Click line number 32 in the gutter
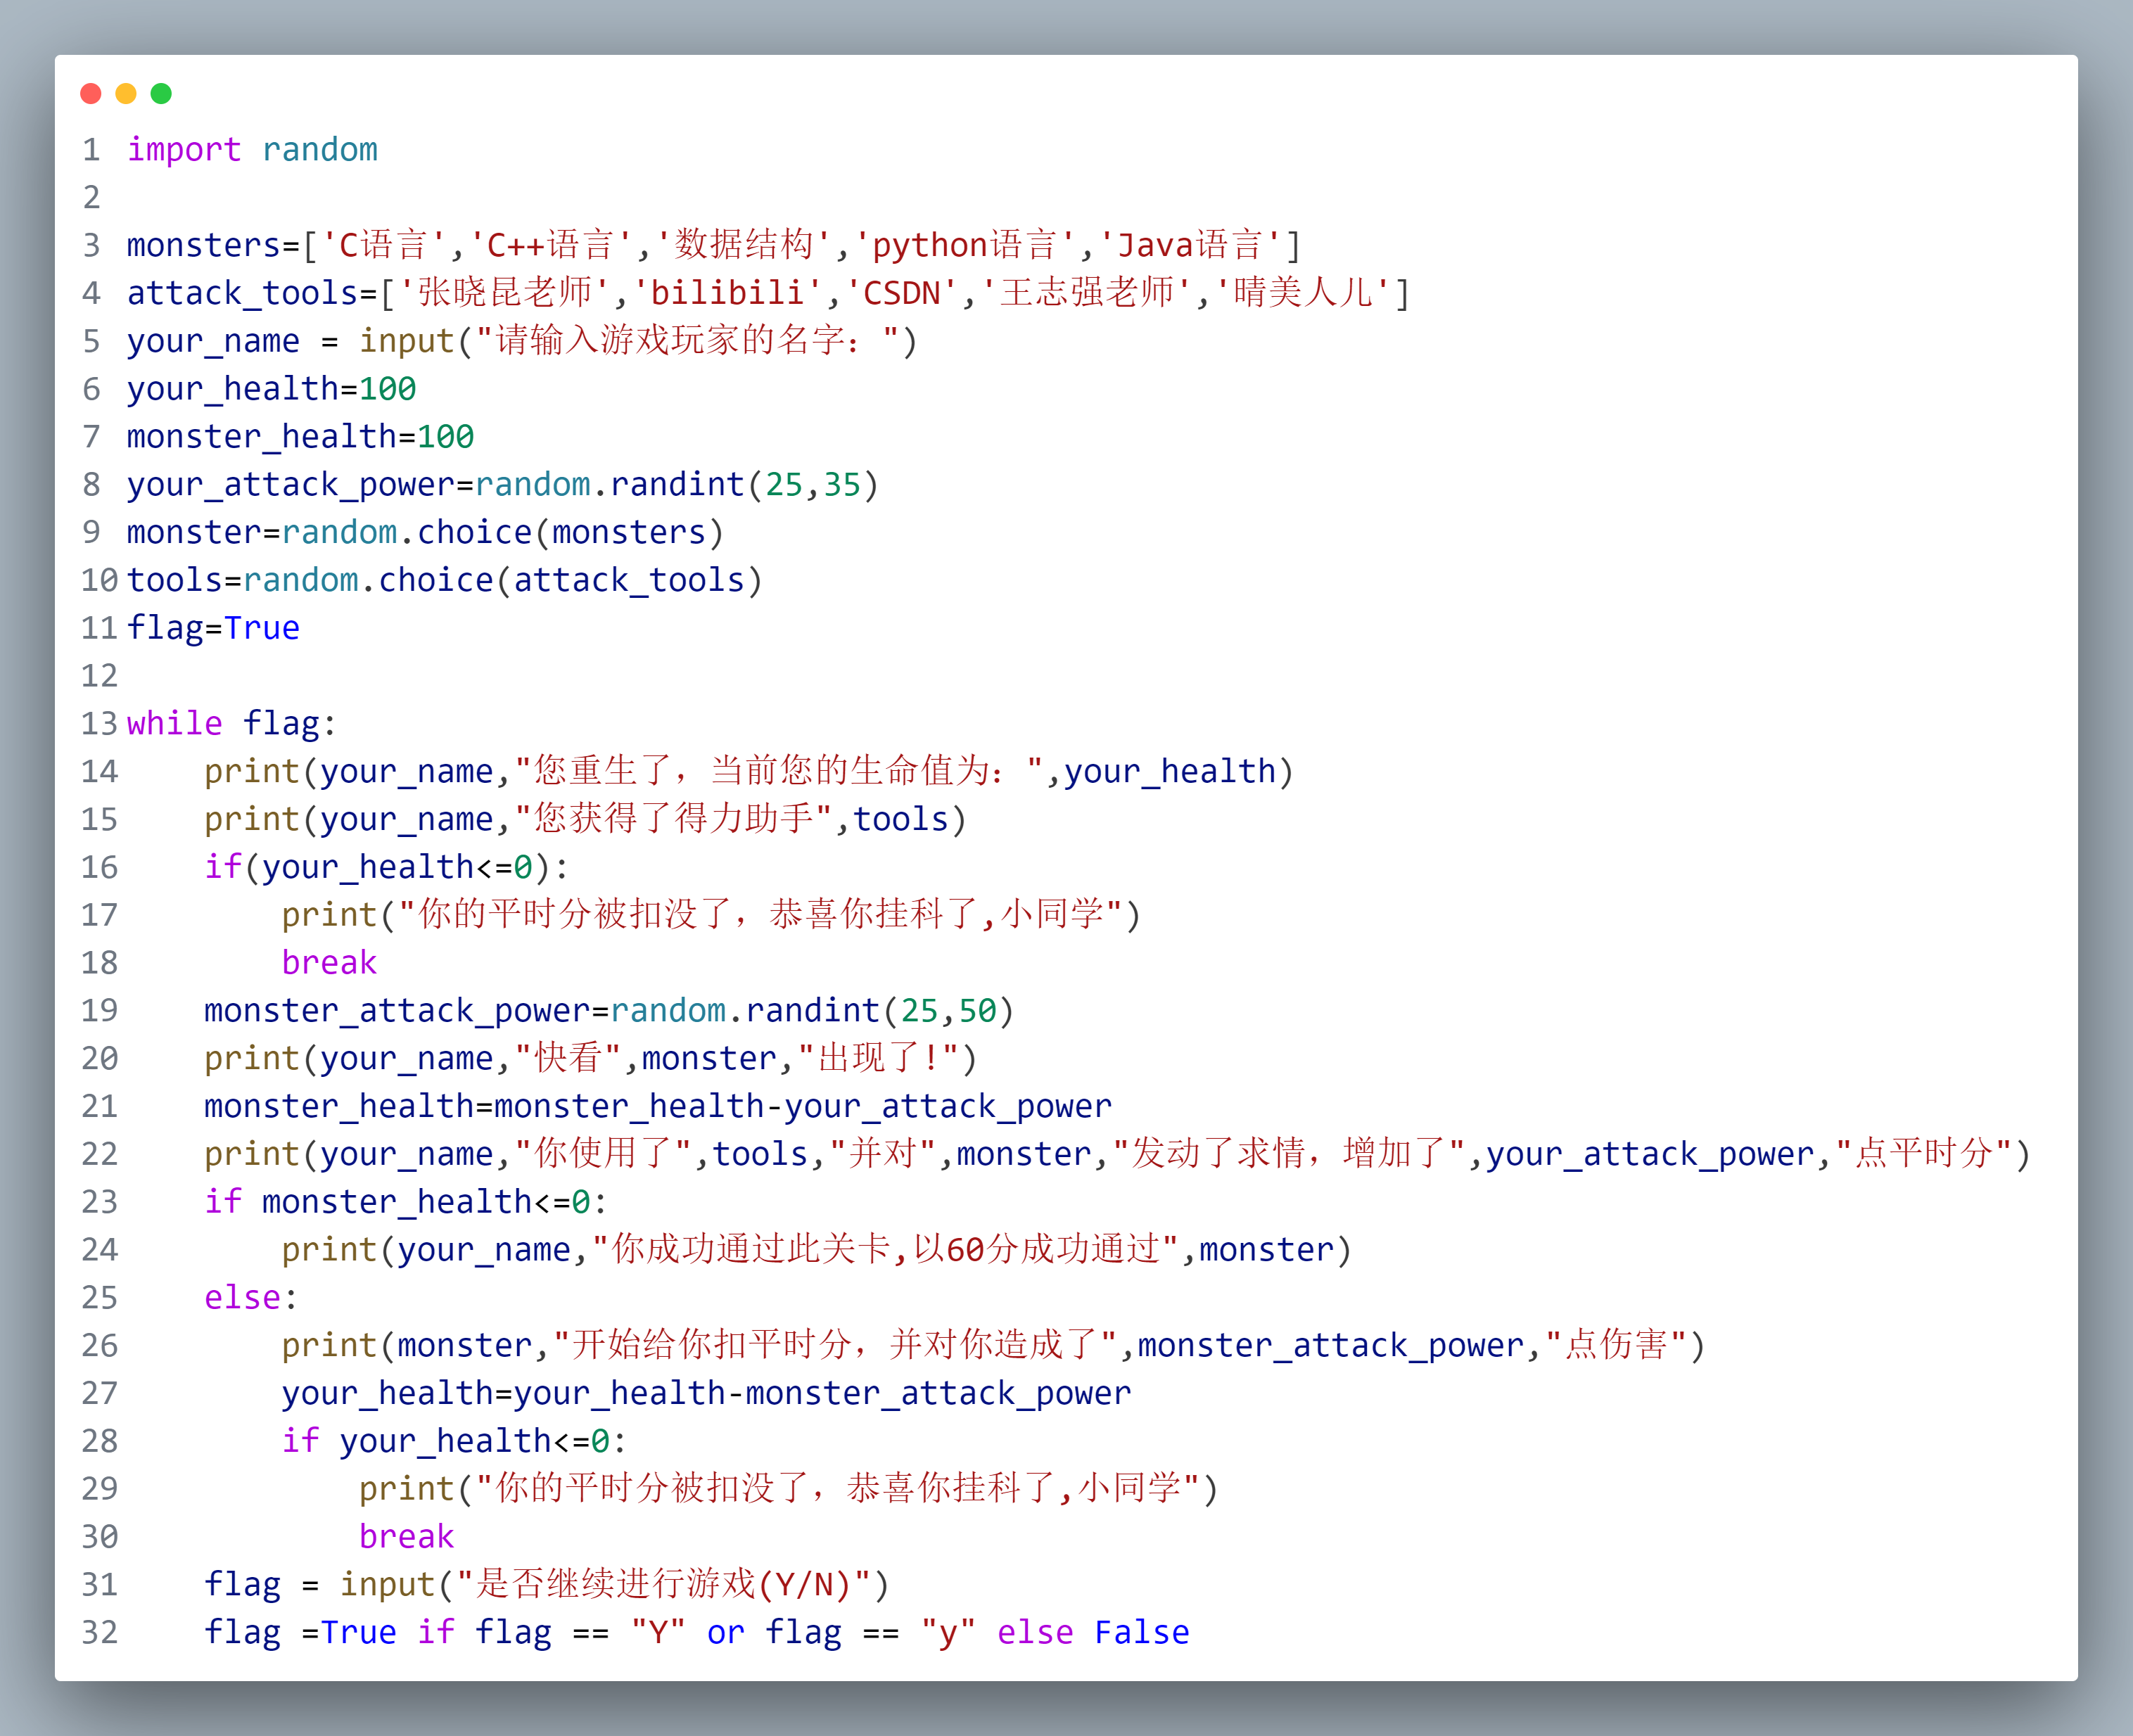The height and width of the screenshot is (1736, 2133). tap(99, 1633)
